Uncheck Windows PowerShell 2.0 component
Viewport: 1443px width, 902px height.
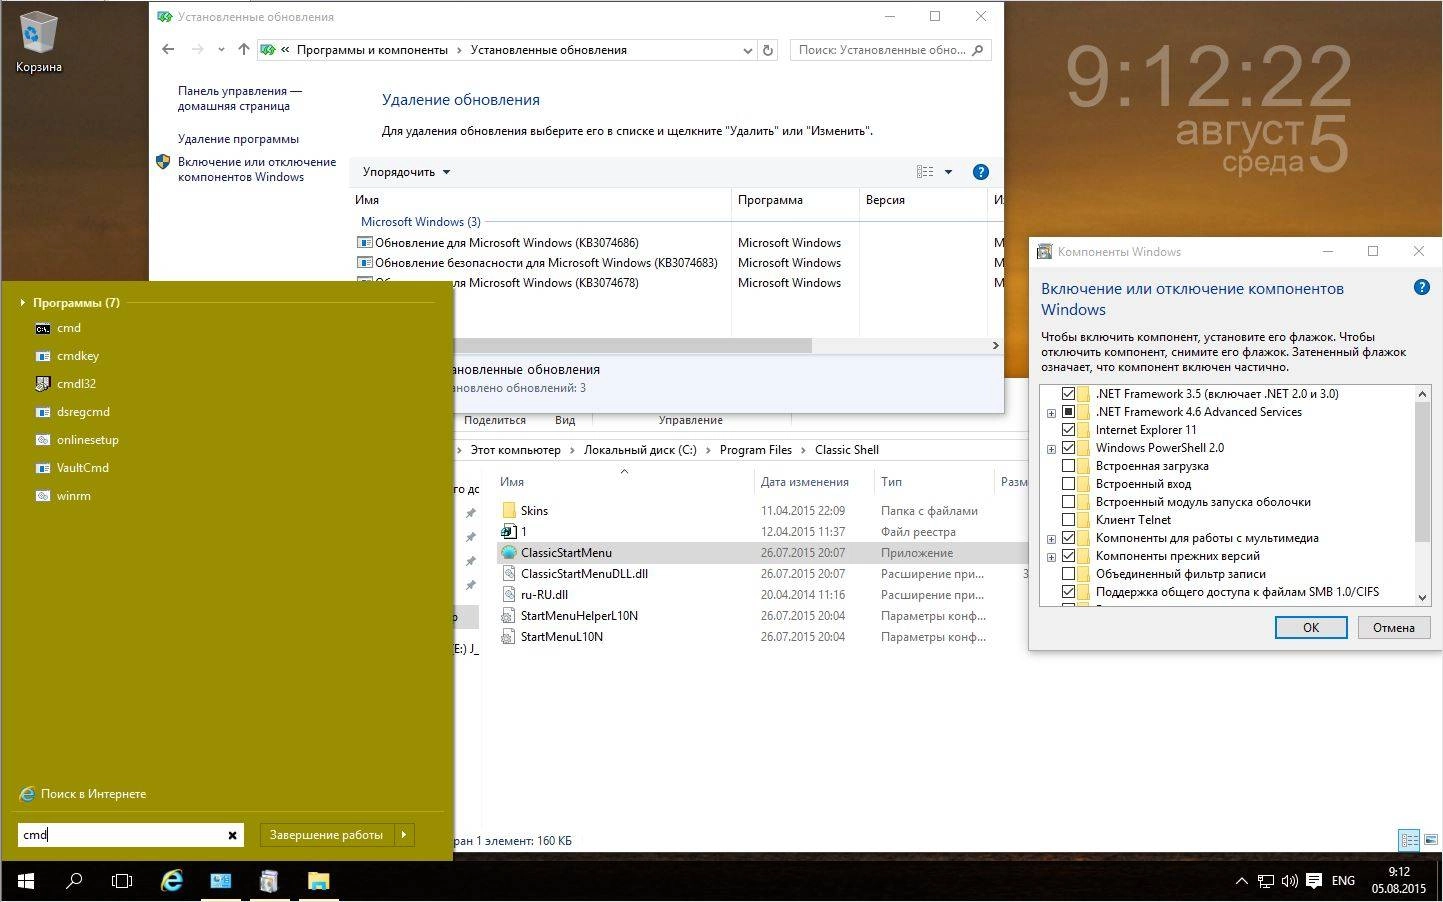point(1068,448)
